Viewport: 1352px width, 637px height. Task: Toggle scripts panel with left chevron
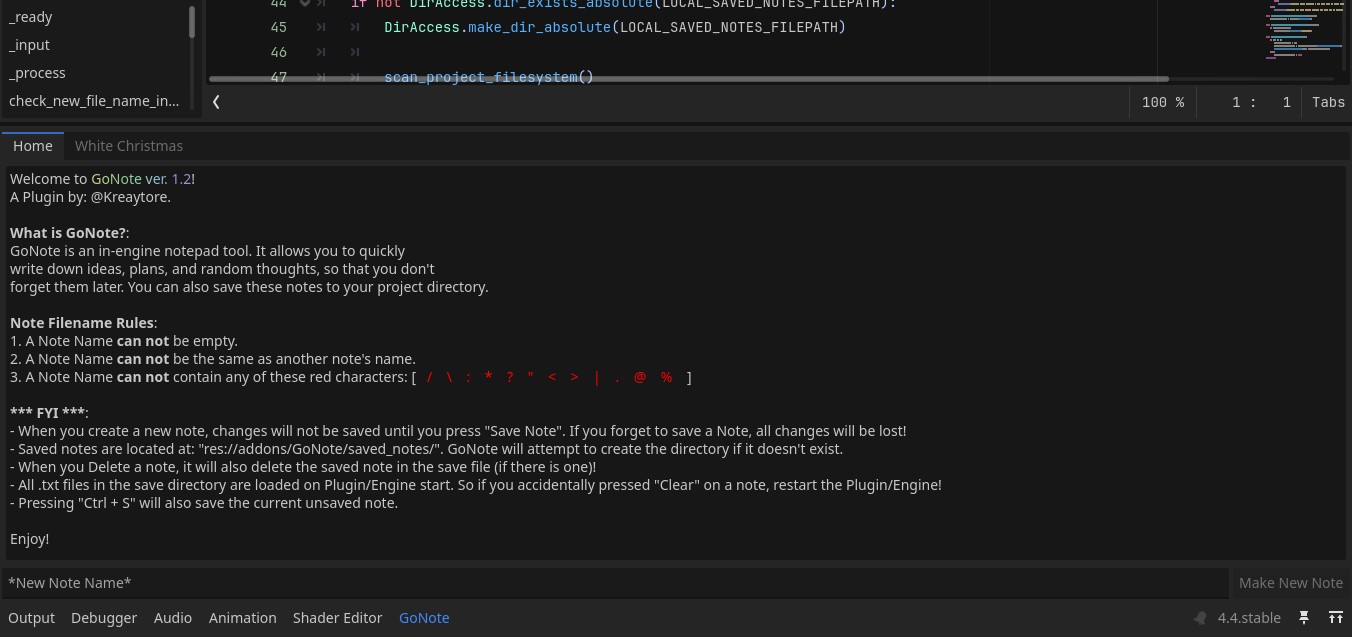216,102
